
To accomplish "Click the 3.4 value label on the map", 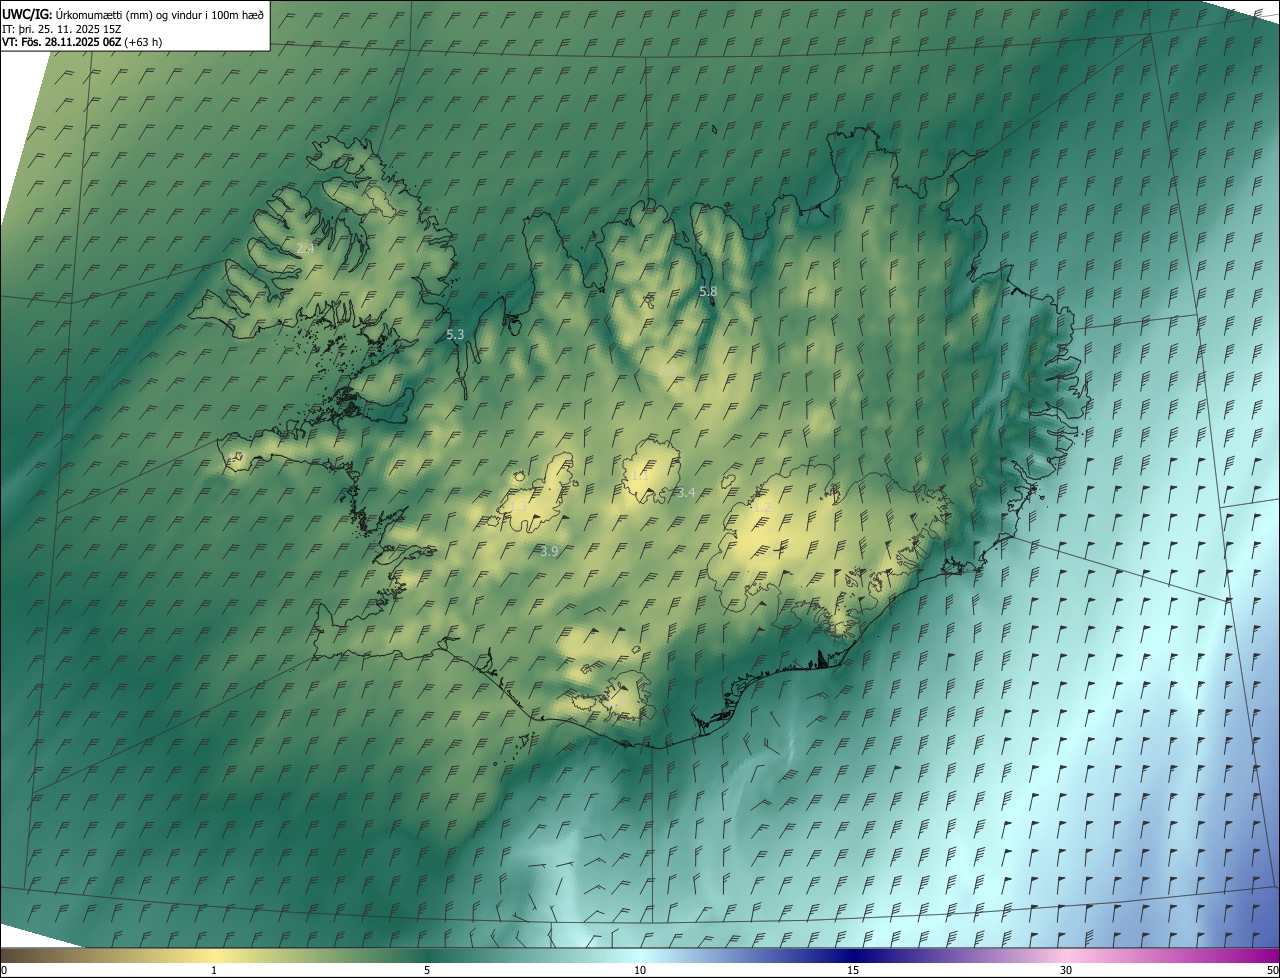I will click(x=686, y=492).
